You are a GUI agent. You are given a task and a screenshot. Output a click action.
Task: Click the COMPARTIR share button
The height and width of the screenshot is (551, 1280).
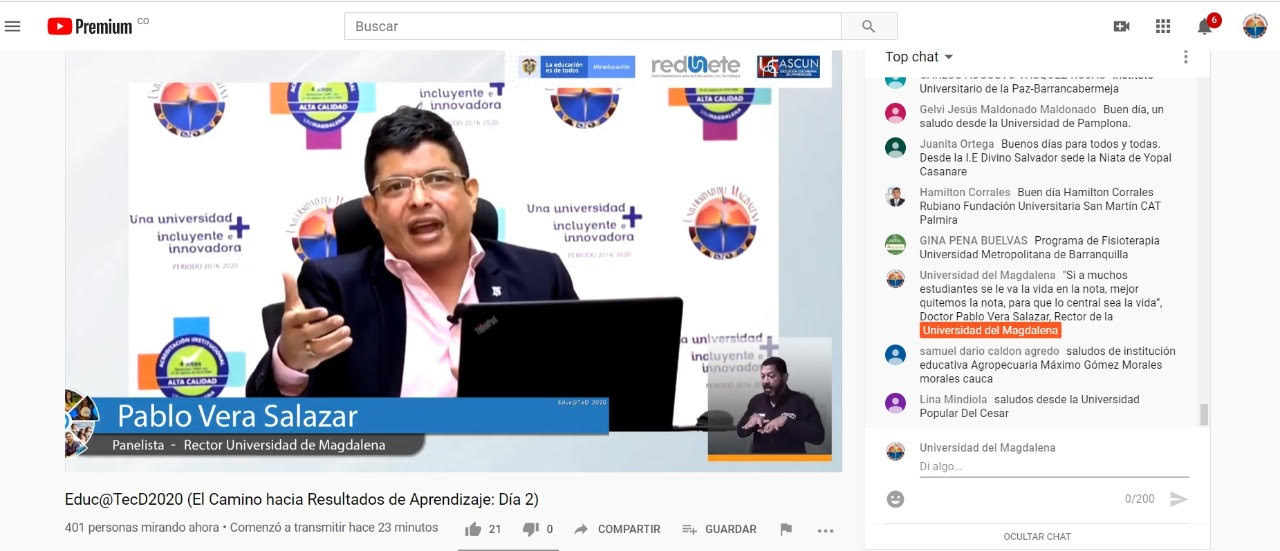618,529
